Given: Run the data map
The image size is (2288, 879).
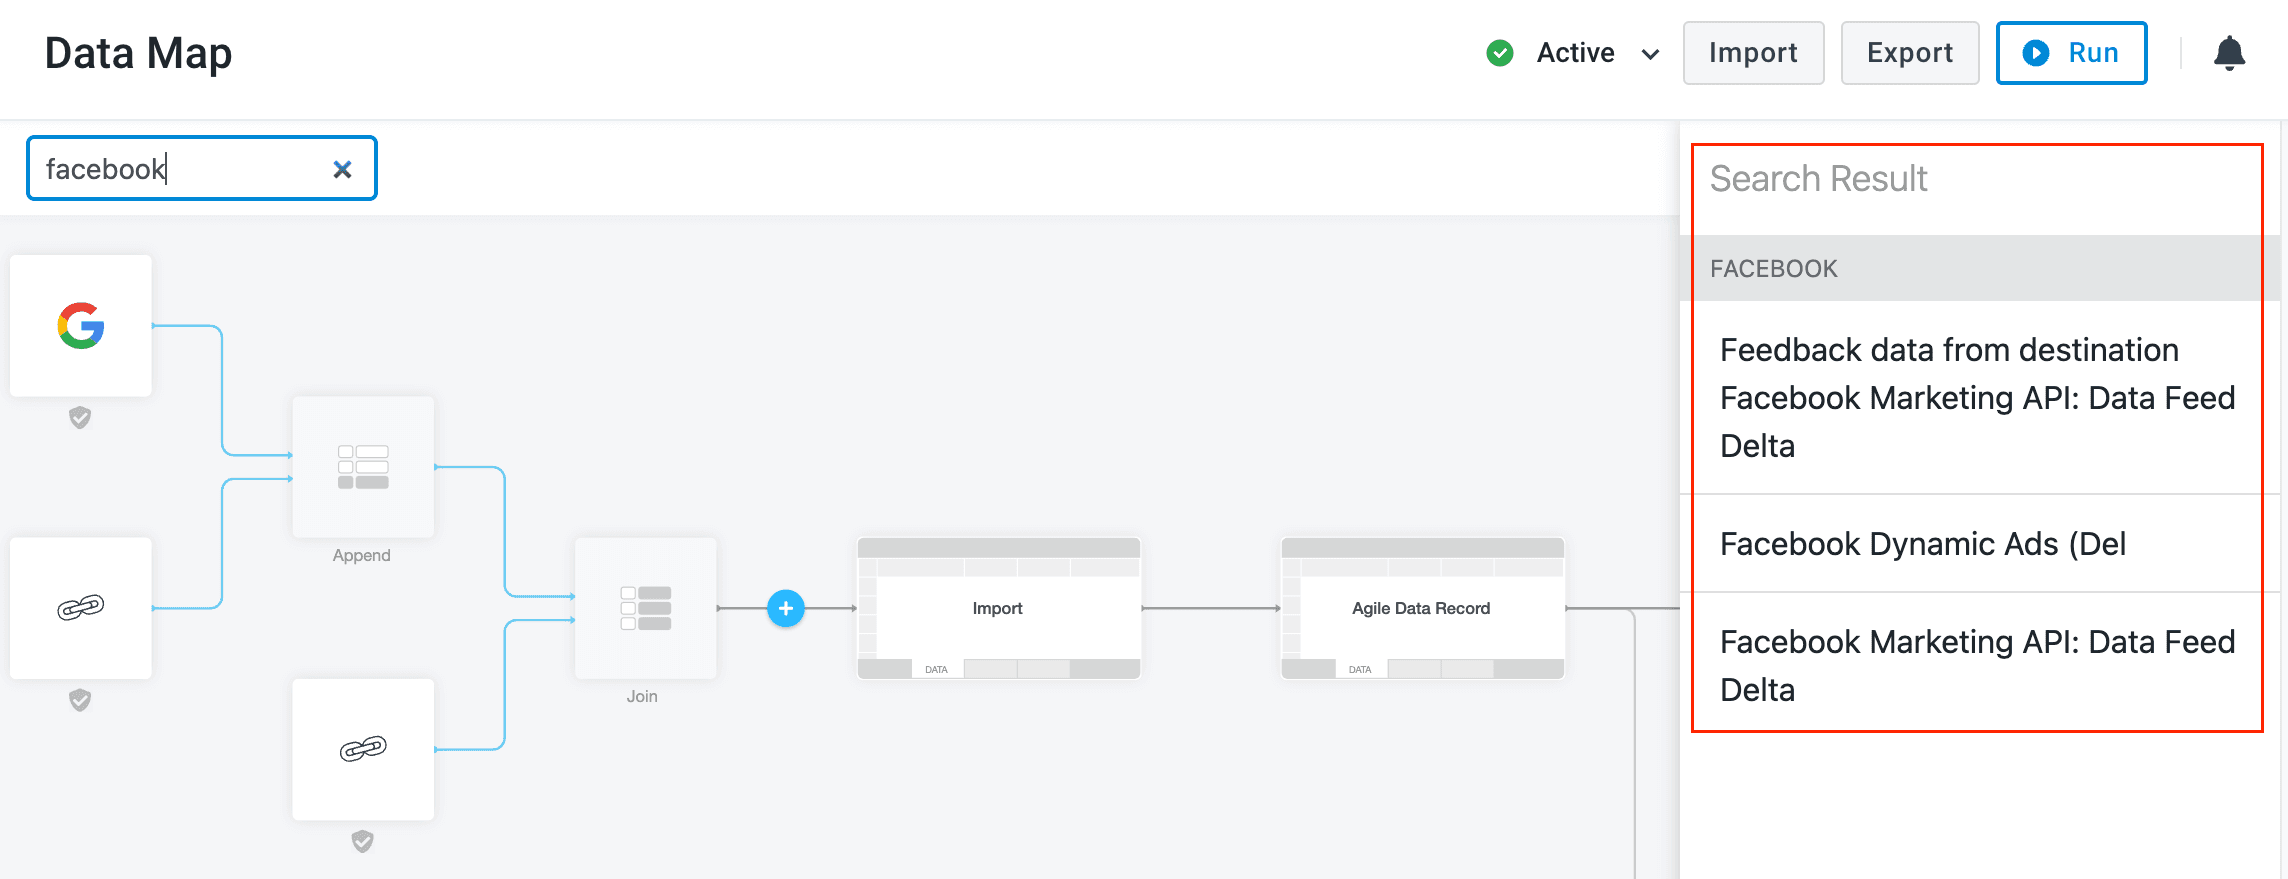Looking at the screenshot, I should coord(2071,53).
